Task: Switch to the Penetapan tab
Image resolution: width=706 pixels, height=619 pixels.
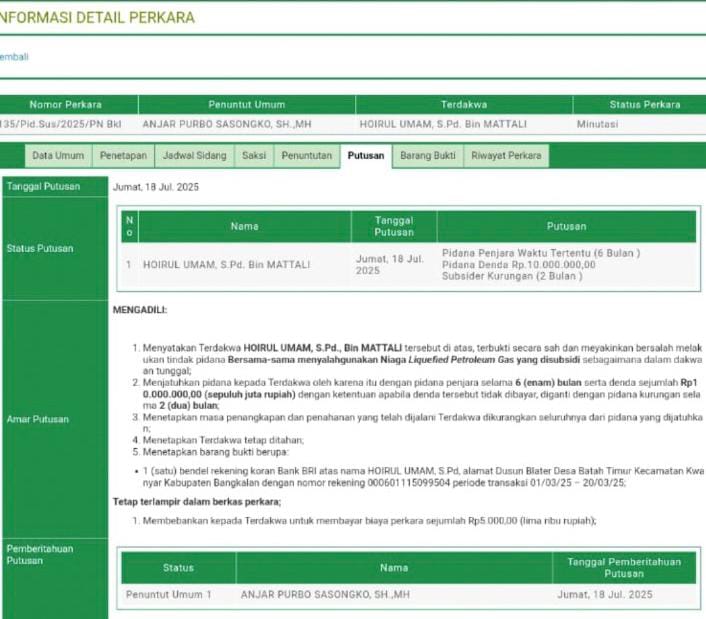Action: (x=123, y=156)
